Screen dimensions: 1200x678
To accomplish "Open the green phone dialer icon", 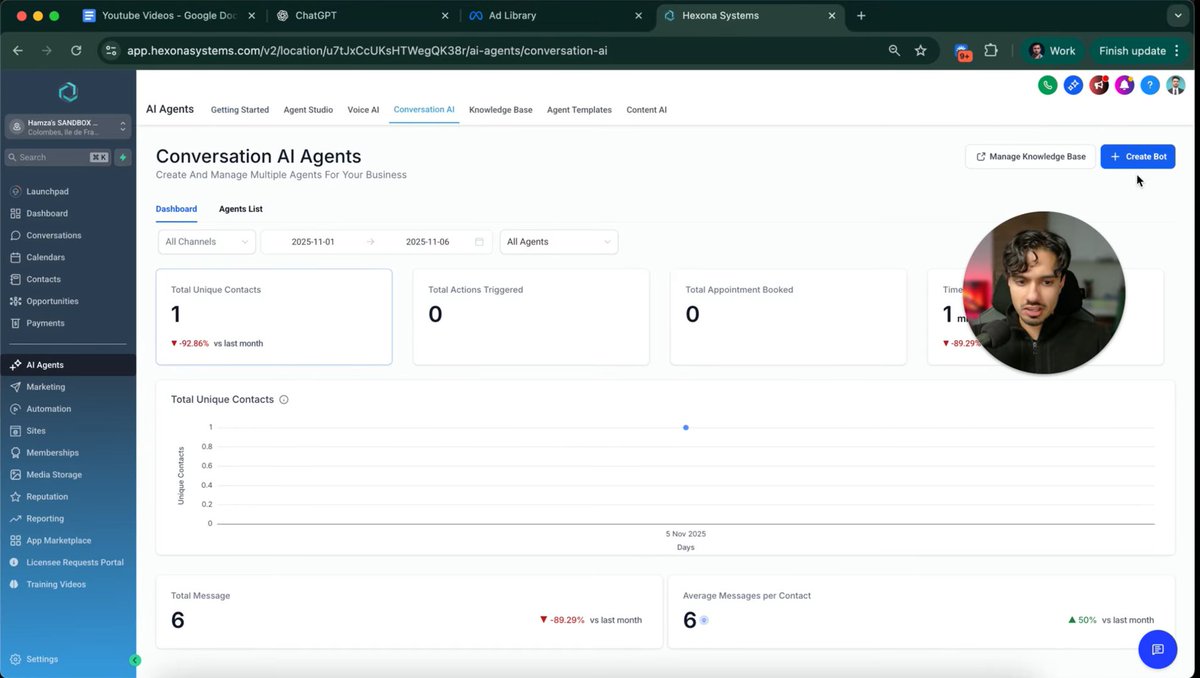I will pyautogui.click(x=1047, y=85).
